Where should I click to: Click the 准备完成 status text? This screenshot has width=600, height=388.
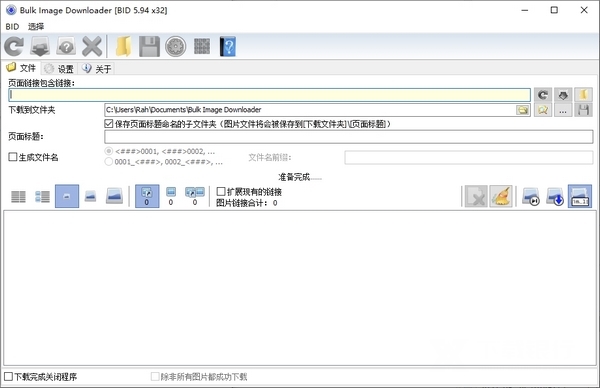pos(300,177)
